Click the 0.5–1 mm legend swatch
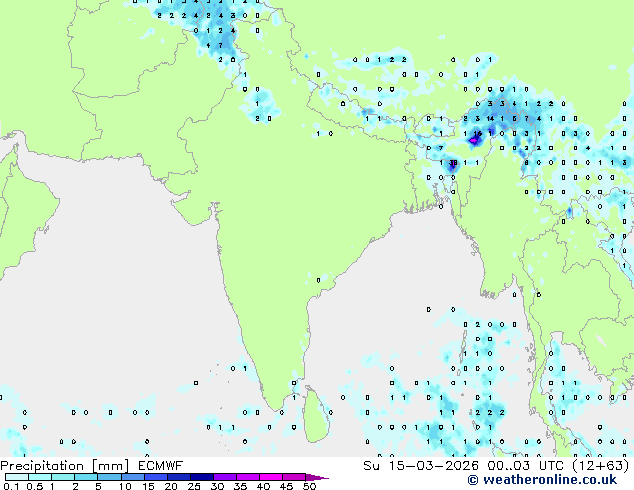The image size is (634, 490). 40,477
